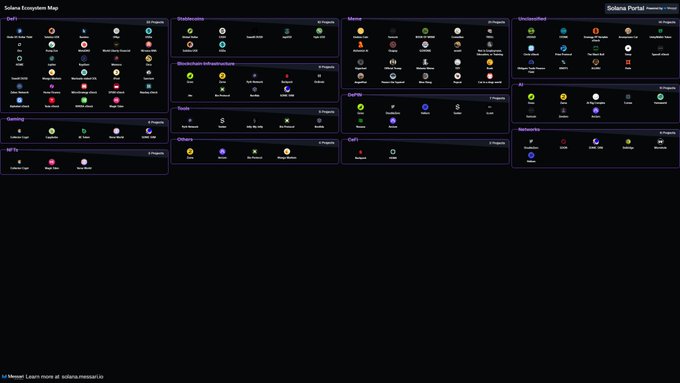Open the Wormhole network icon

(x=660, y=141)
